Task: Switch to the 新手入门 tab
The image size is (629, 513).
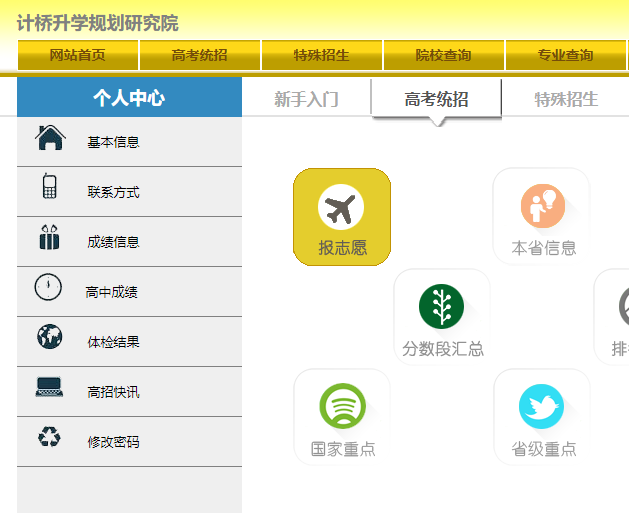Action: point(306,99)
